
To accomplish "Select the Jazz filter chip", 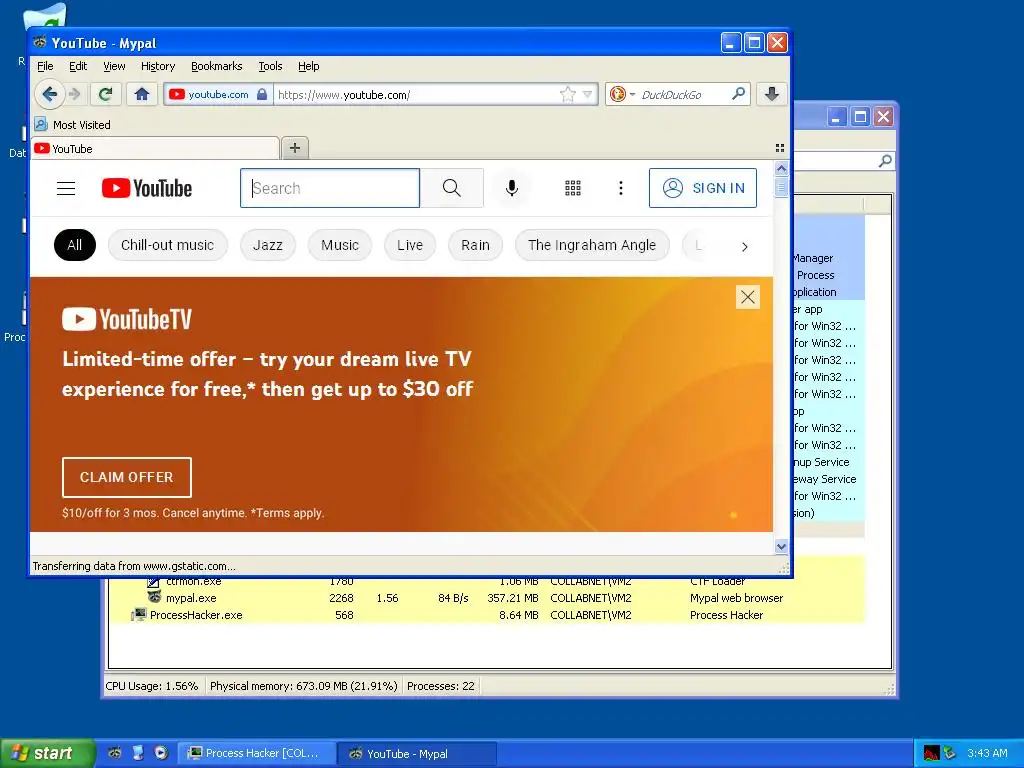I will pyautogui.click(x=268, y=245).
